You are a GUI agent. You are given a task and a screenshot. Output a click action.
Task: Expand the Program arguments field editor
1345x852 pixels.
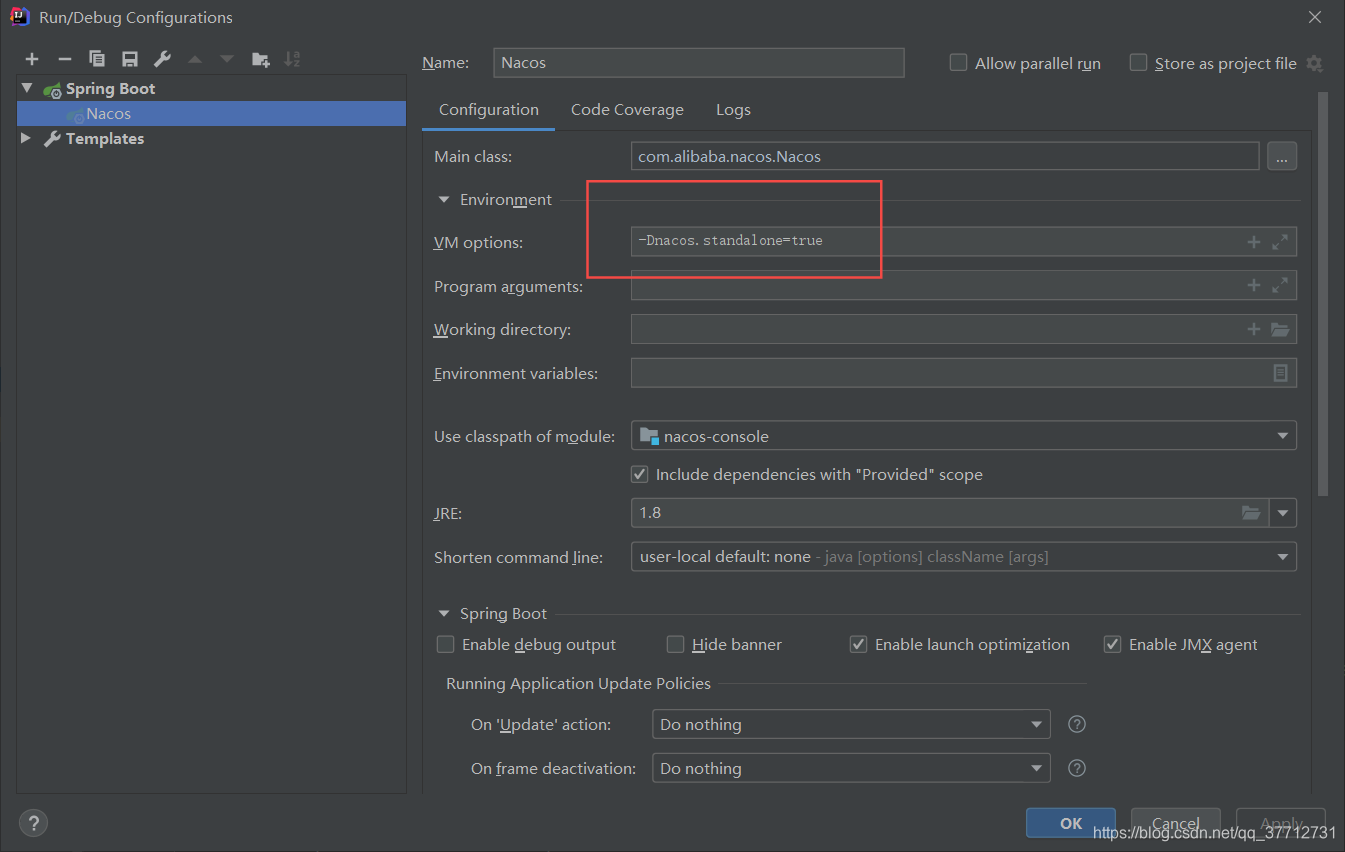click(x=1280, y=286)
